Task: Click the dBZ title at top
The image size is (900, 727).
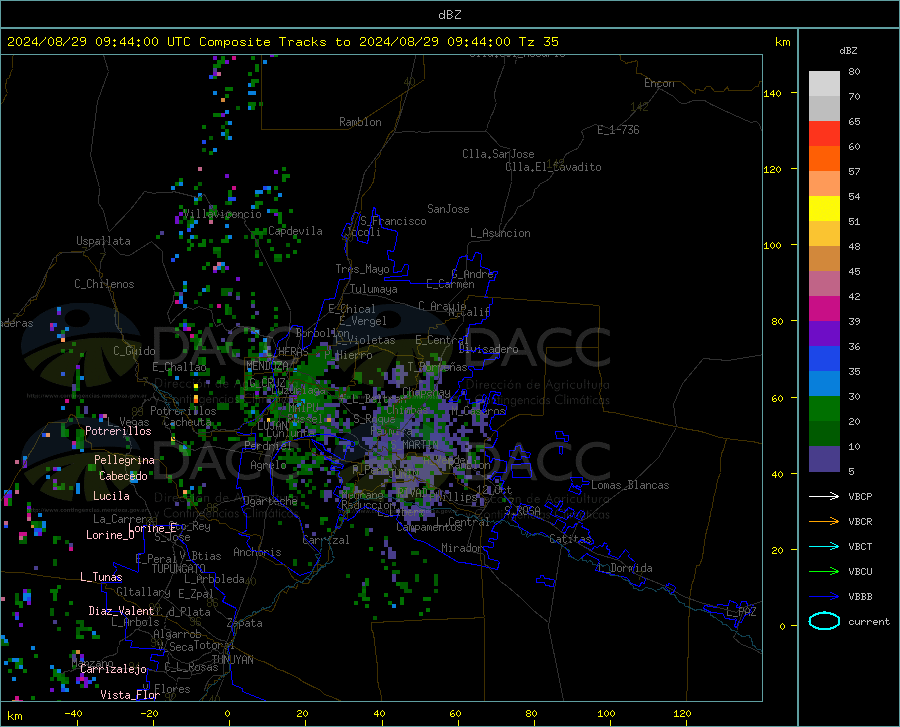Action: tap(449, 15)
